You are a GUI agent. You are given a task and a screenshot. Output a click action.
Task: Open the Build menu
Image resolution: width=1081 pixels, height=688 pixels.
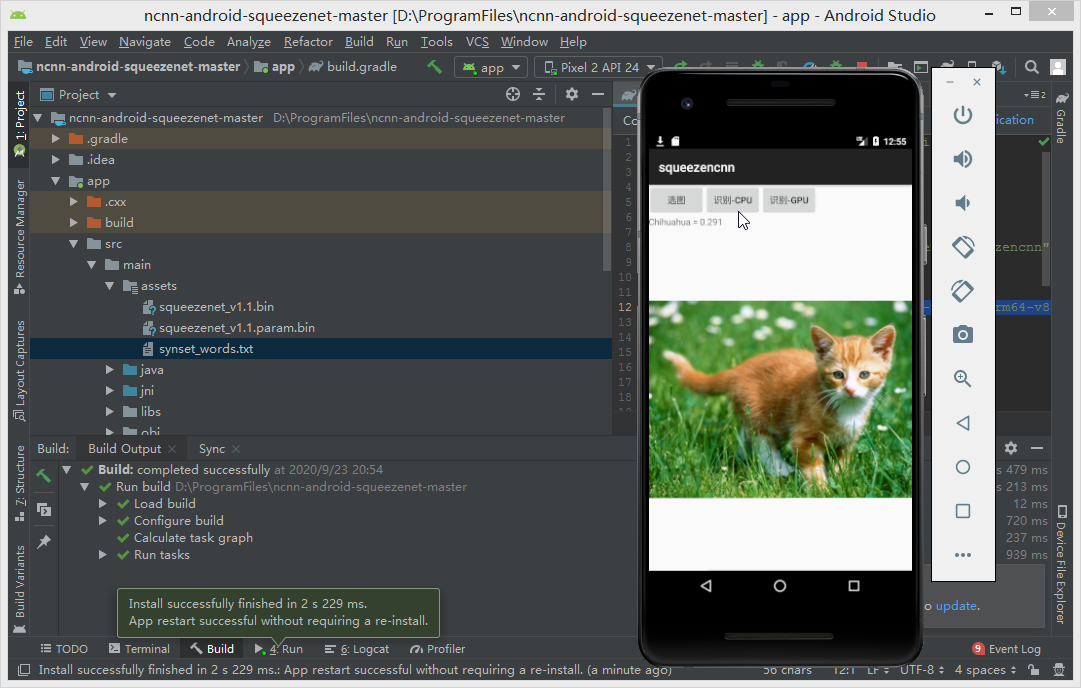point(359,42)
